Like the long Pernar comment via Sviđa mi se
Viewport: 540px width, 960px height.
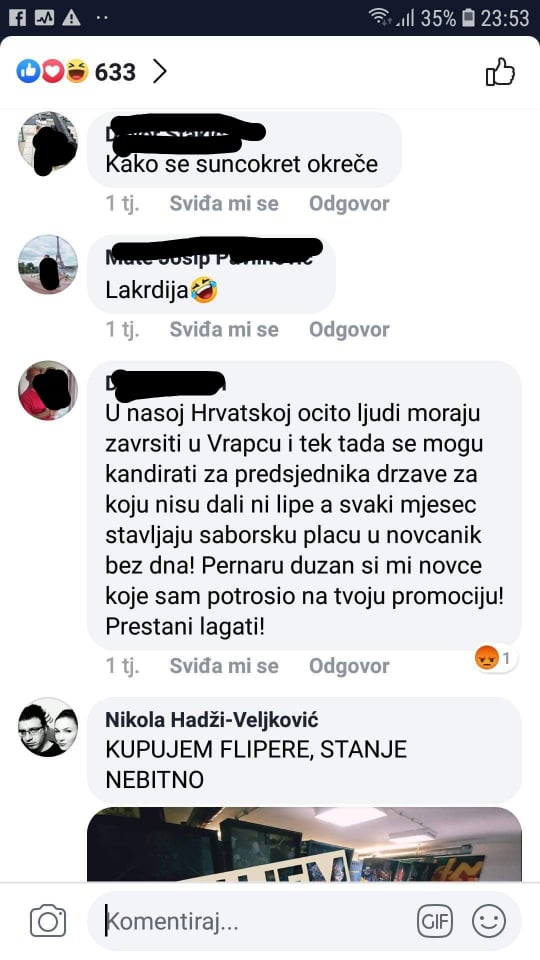pos(224,666)
